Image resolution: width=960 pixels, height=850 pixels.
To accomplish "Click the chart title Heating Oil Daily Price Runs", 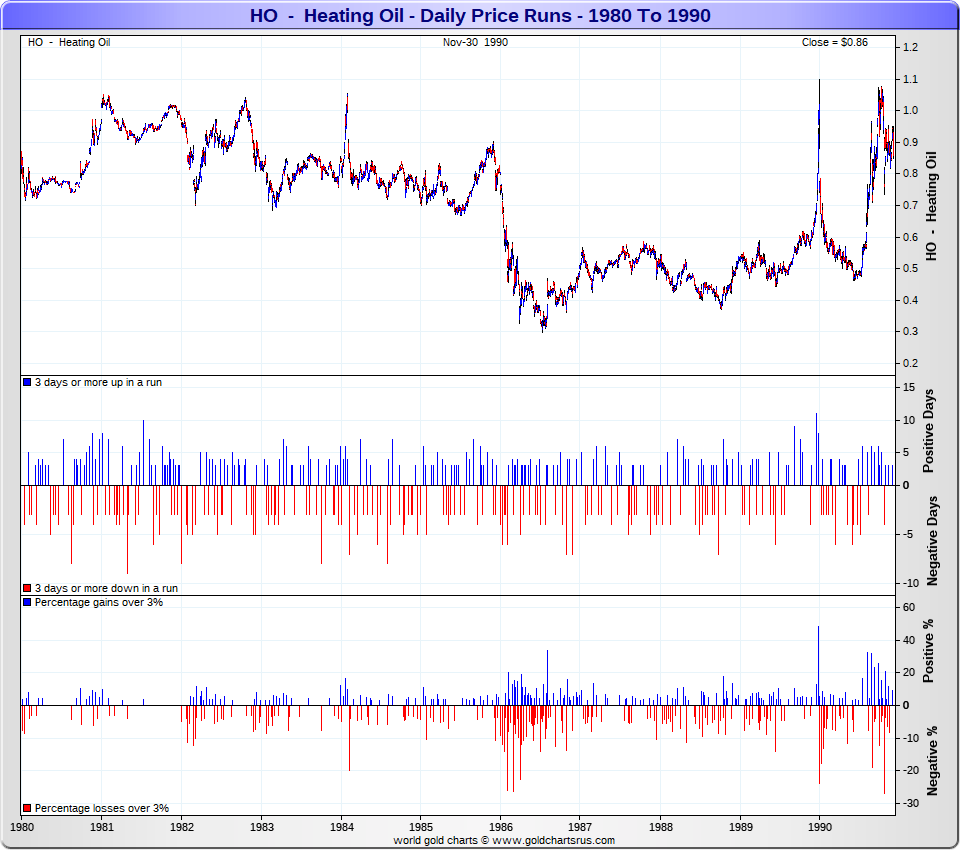I will [480, 16].
